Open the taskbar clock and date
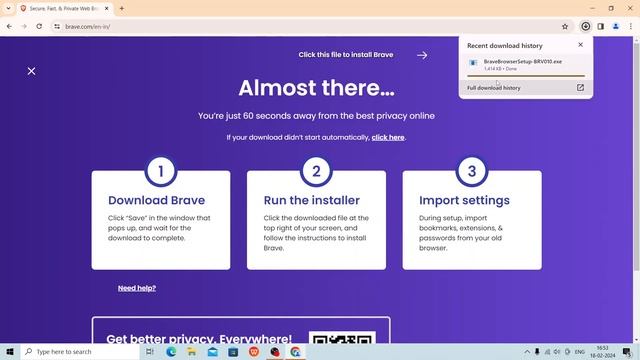Image resolution: width=640 pixels, height=360 pixels. click(602, 351)
